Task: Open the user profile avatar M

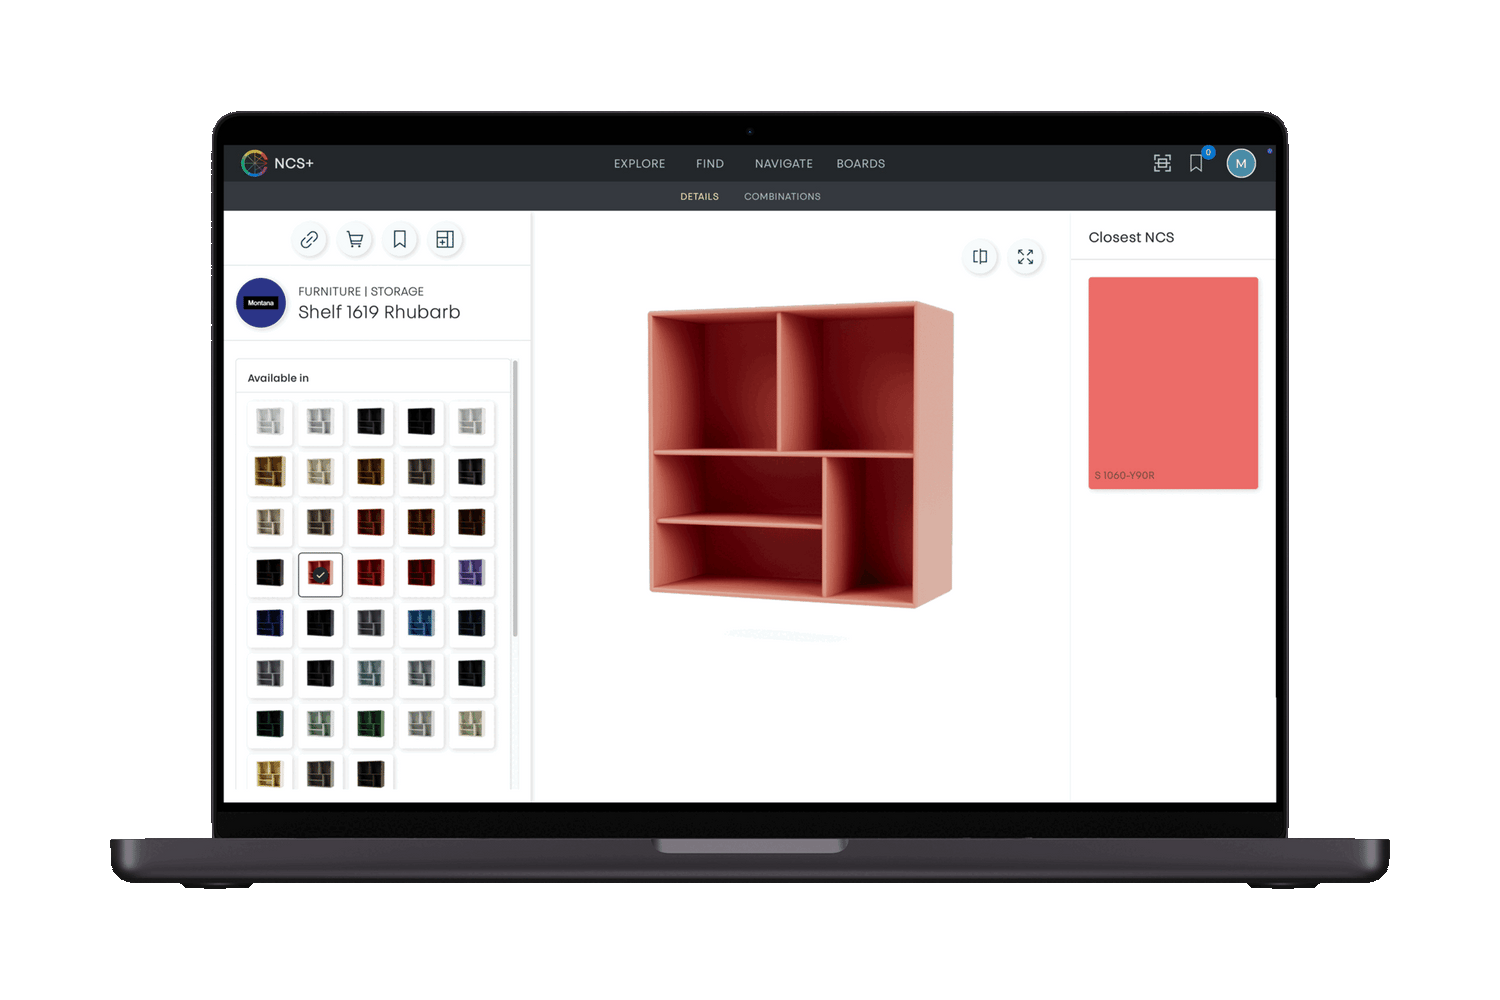Action: click(x=1241, y=164)
